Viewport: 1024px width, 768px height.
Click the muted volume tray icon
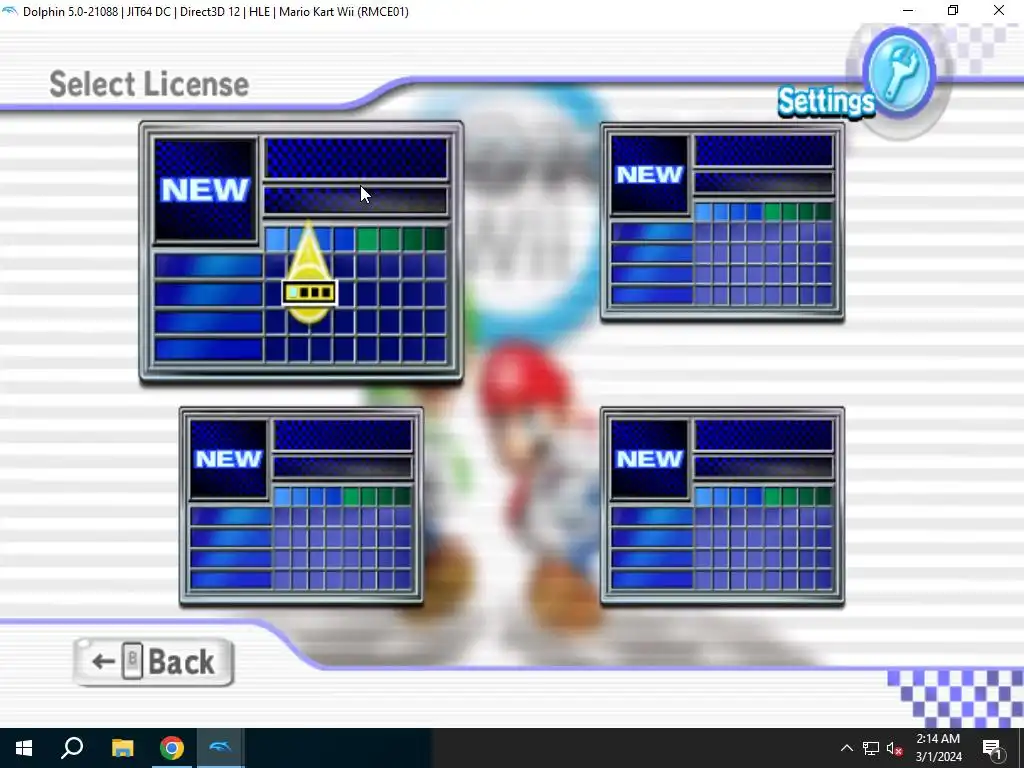coord(894,748)
